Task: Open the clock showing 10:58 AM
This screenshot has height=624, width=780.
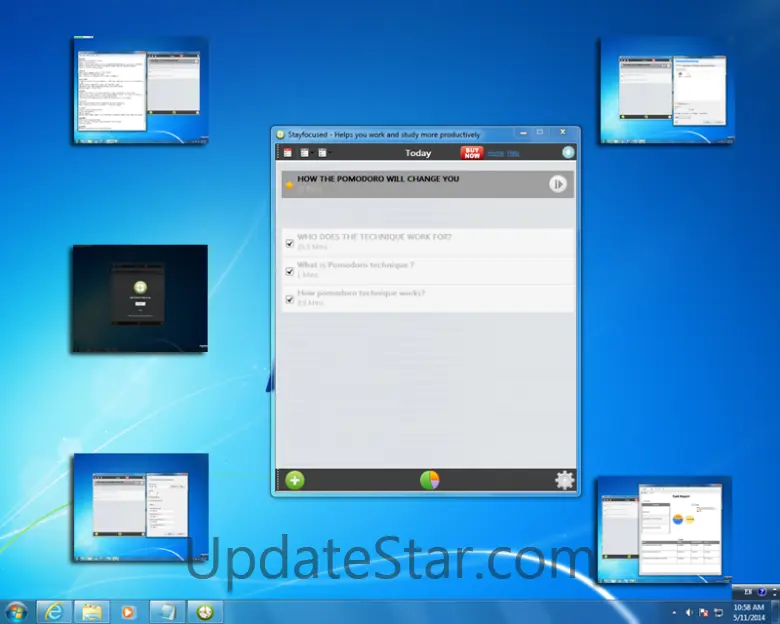Action: (x=749, y=613)
